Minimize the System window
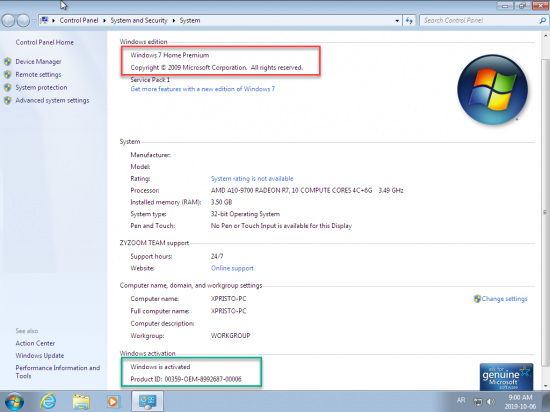 (x=505, y=6)
